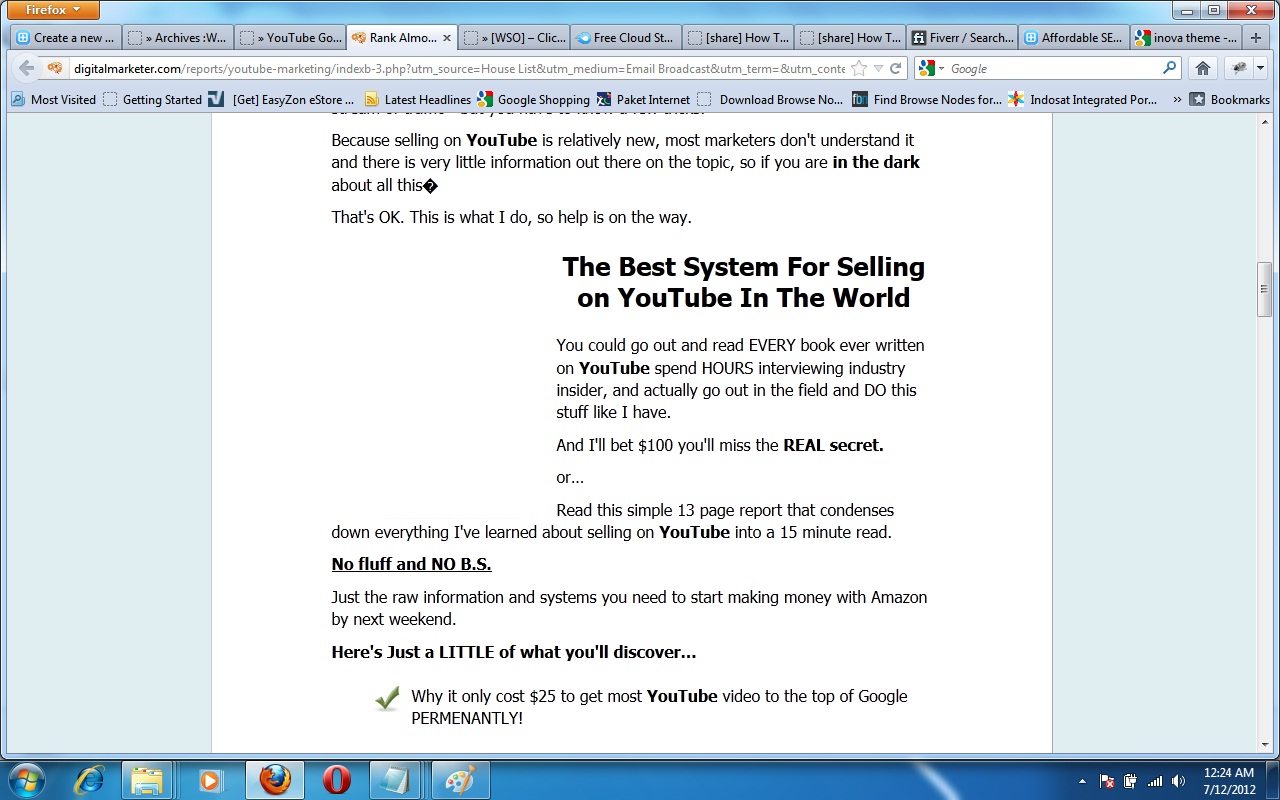Open the '[Get] EasyZon eStore...' bookmark
Image resolution: width=1280 pixels, height=800 pixels.
(x=283, y=99)
